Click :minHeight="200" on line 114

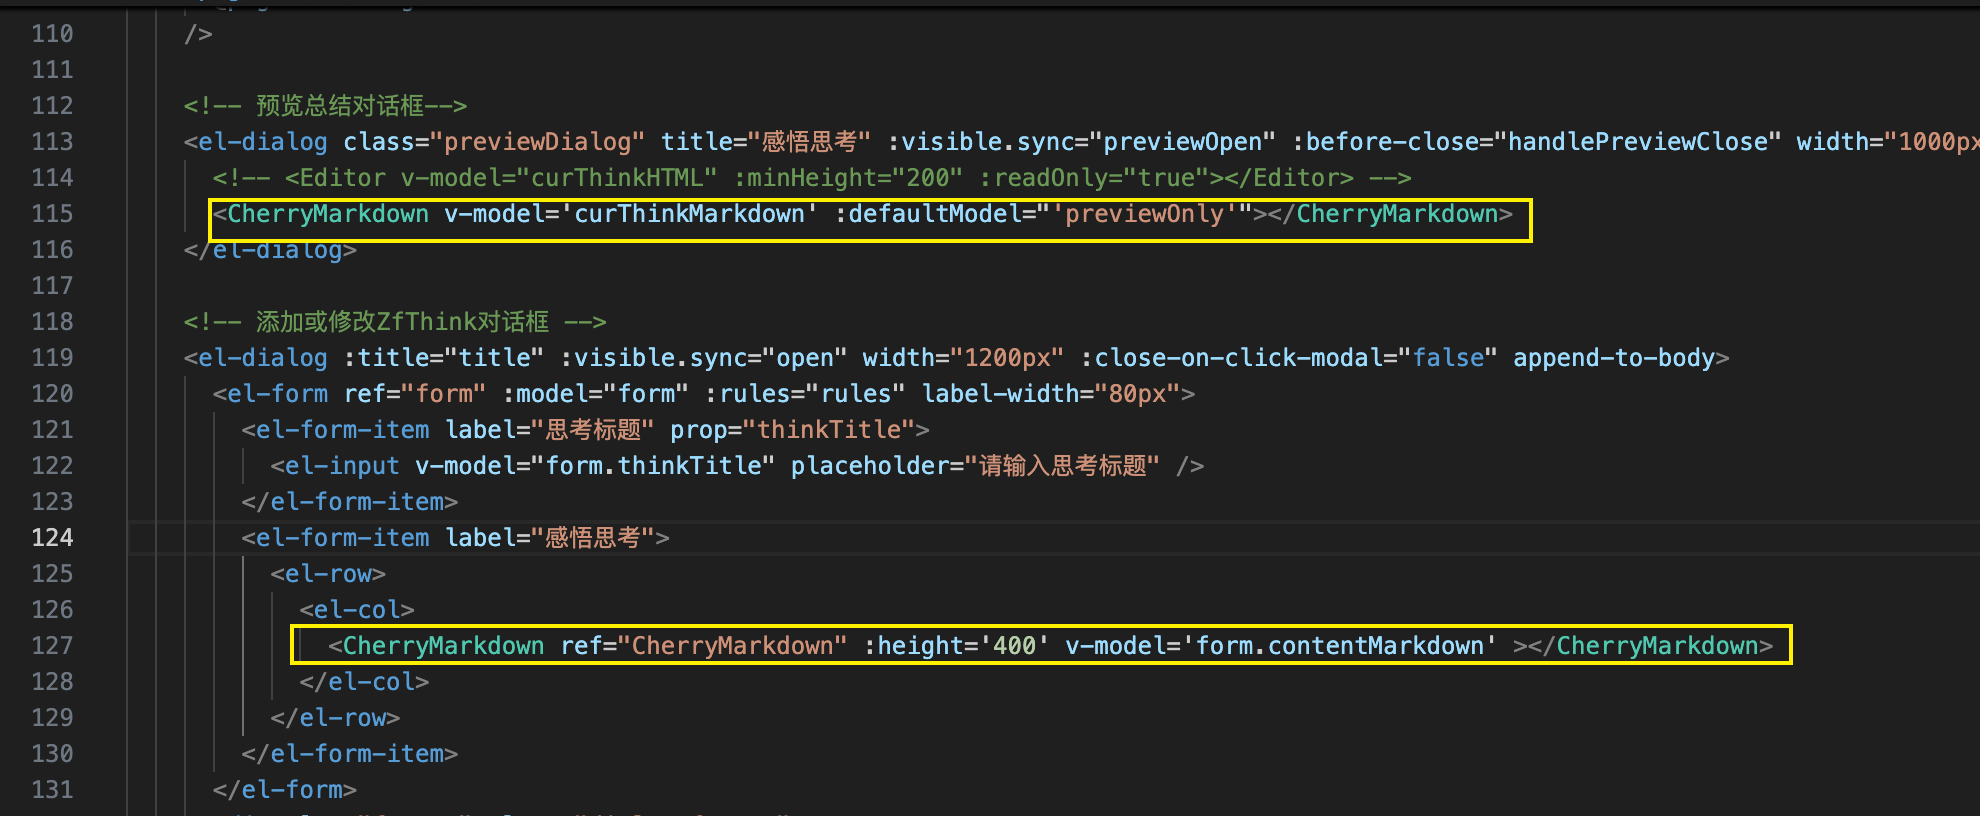848,178
